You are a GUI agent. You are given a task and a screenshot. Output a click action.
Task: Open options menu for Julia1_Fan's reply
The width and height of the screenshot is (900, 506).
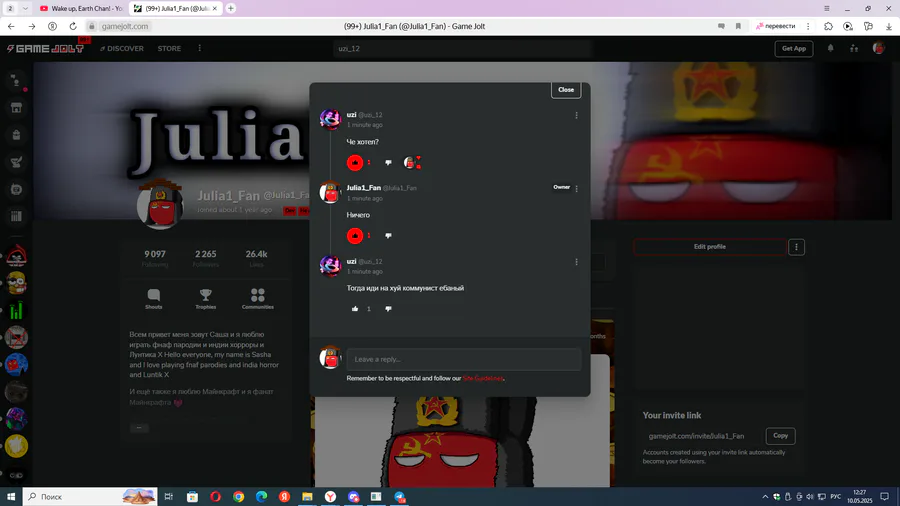(x=576, y=188)
